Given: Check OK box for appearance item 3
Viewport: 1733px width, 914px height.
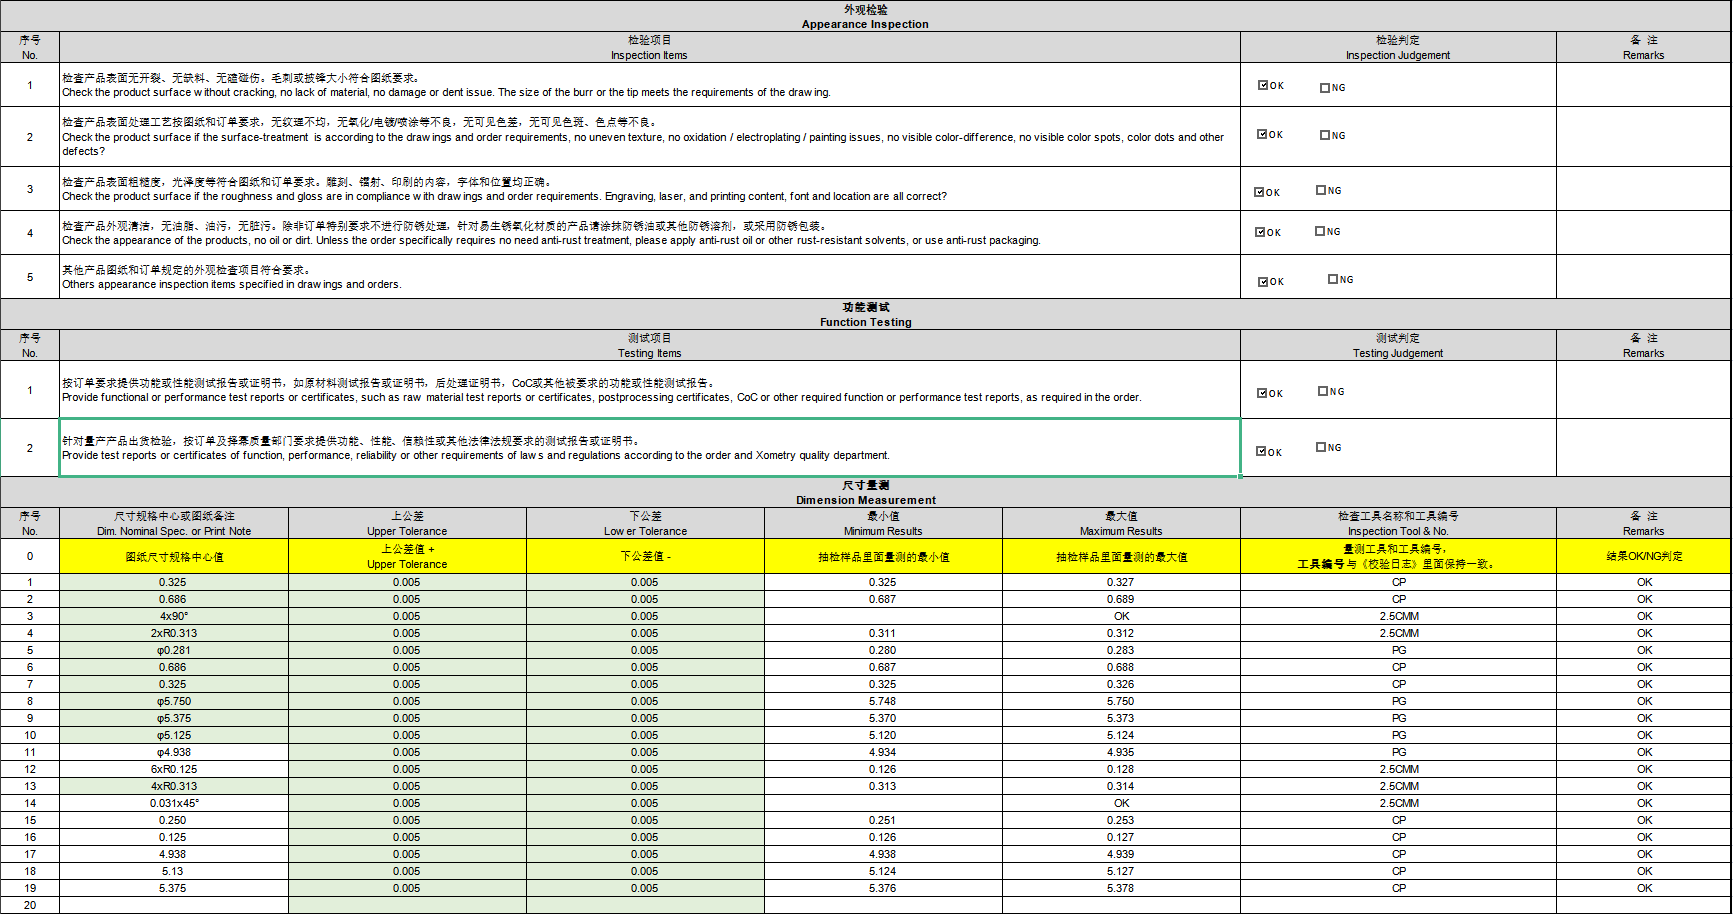Looking at the screenshot, I should [1259, 192].
